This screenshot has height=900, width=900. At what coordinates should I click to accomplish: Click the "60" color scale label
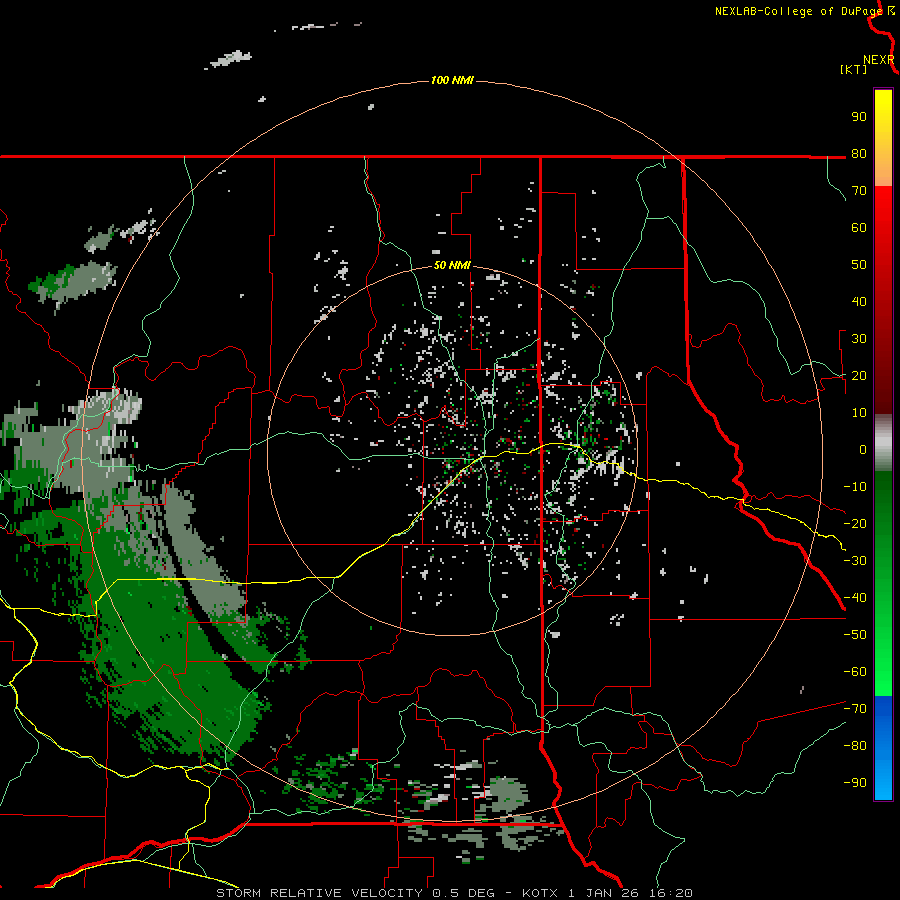pos(859,227)
